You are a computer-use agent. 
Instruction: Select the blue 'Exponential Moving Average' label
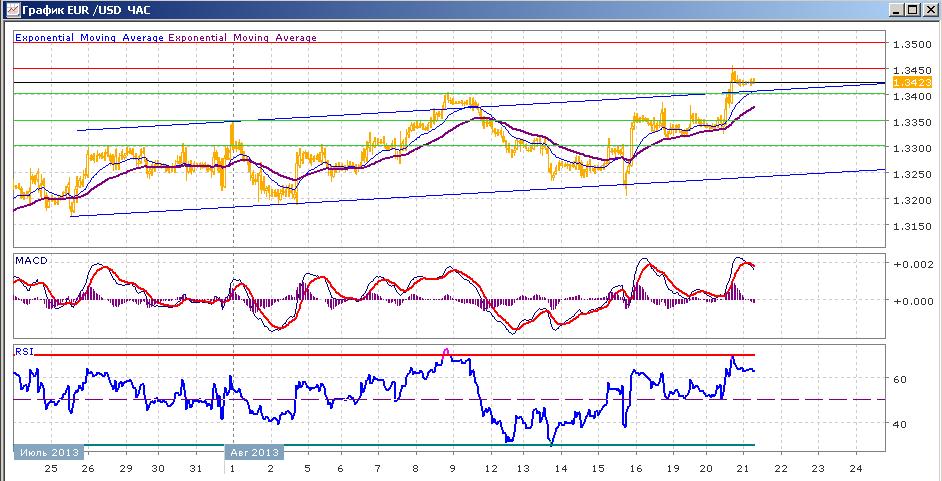90,37
